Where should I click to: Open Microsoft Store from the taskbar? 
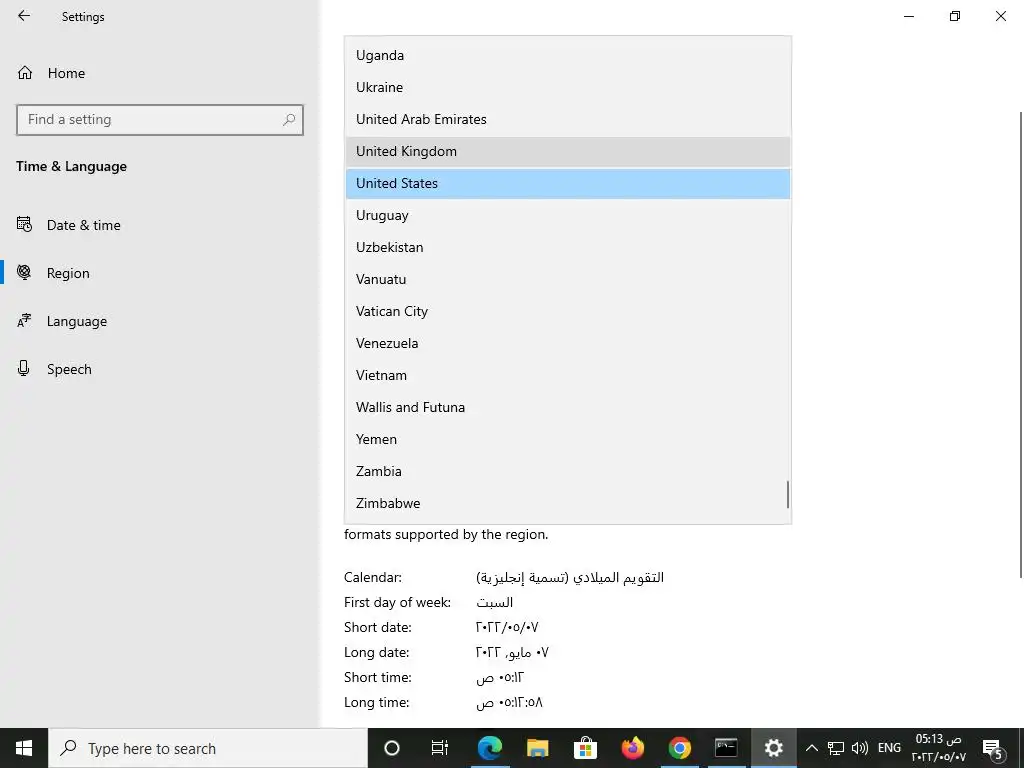point(585,748)
